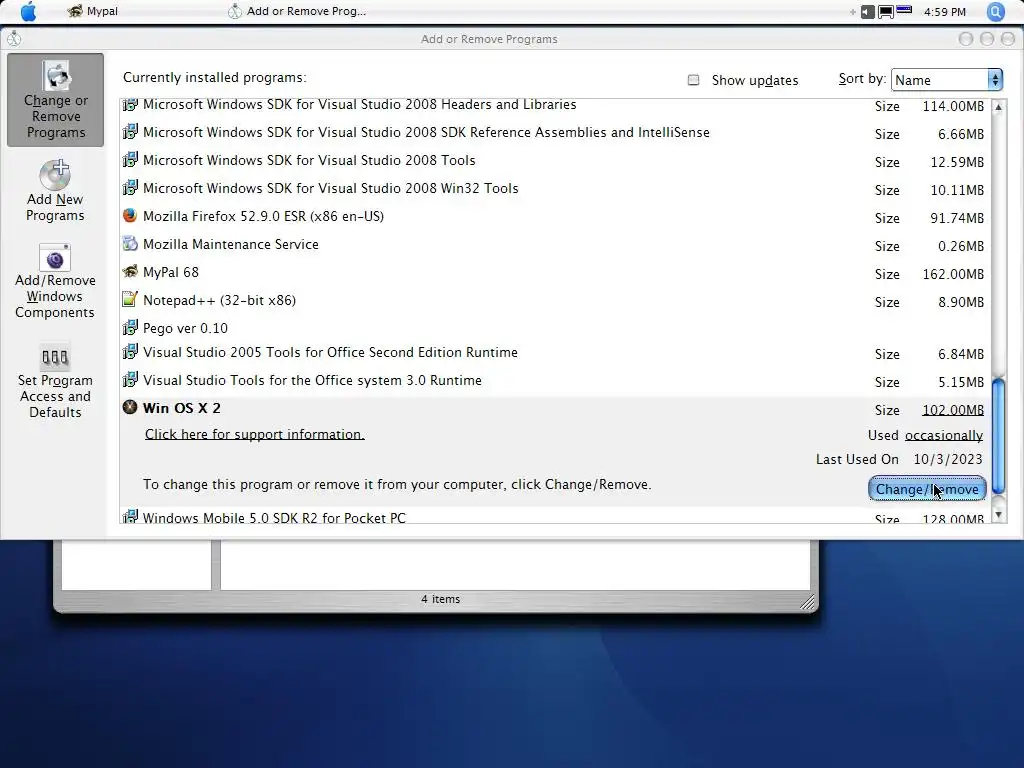Viewport: 1024px width, 768px height.
Task: Click the Spotlight search icon
Action: tap(995, 11)
